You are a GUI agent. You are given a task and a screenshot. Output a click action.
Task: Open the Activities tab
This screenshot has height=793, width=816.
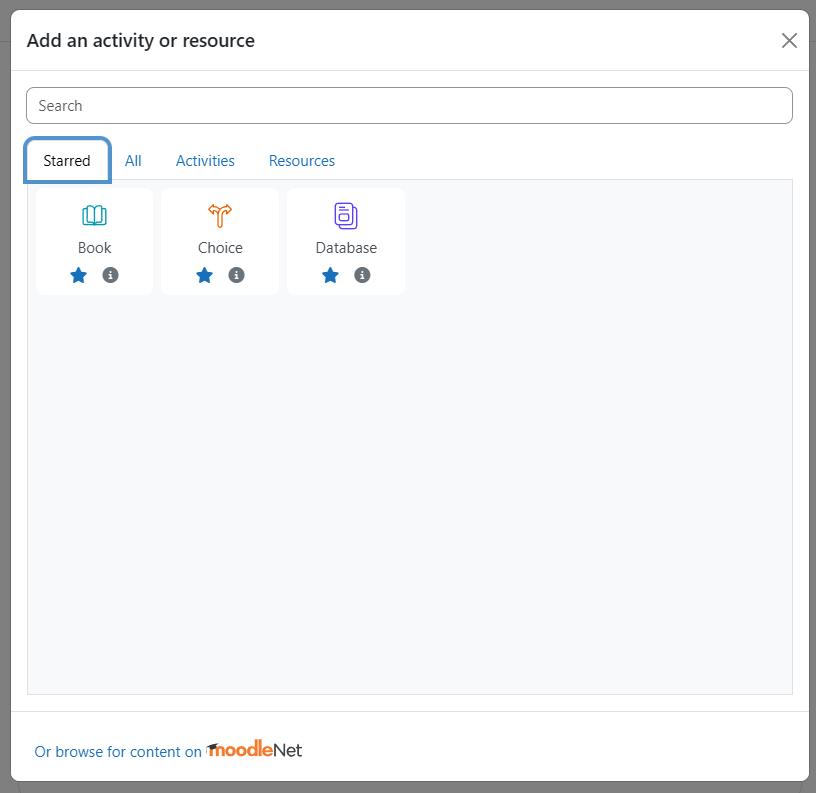[x=205, y=161]
